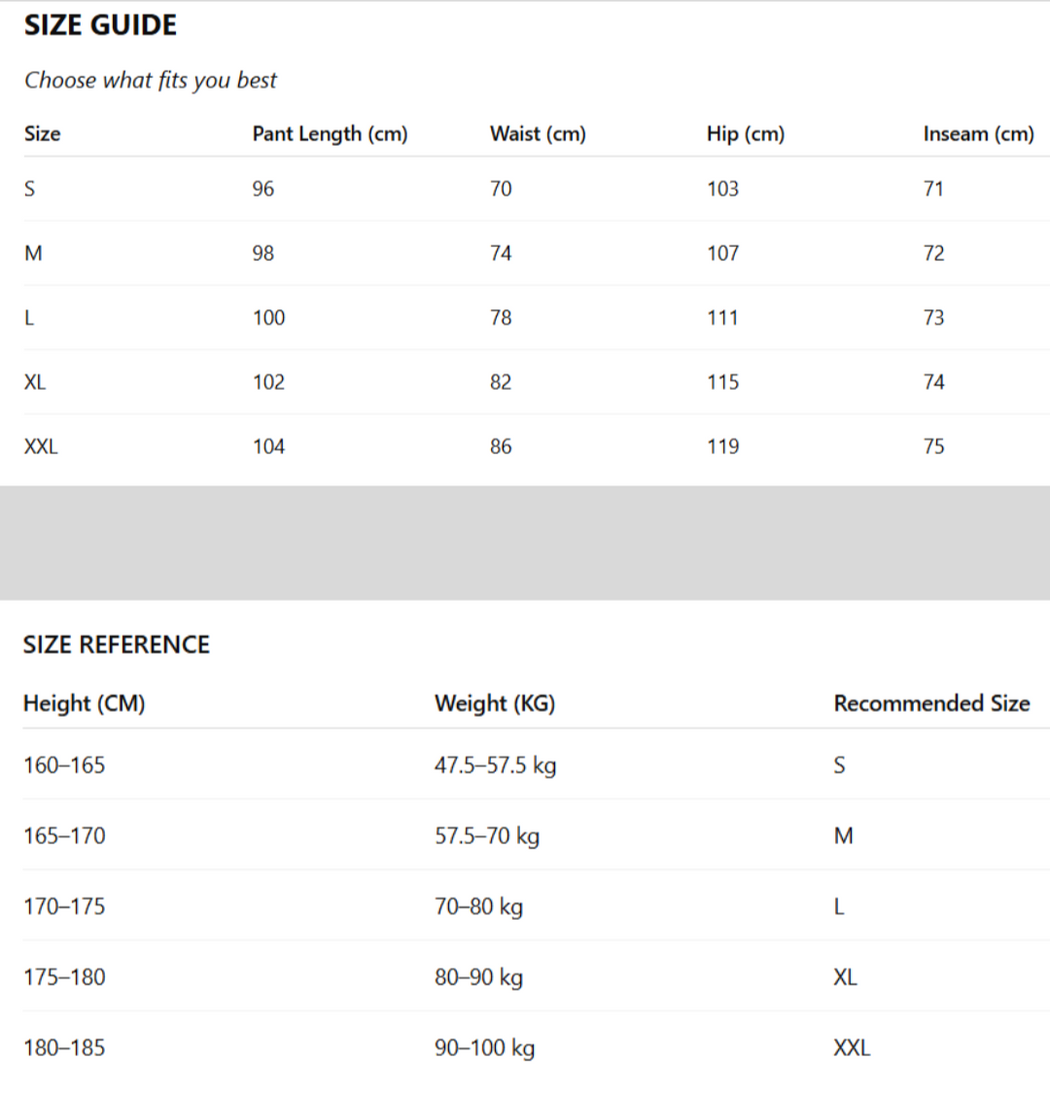Click the SIZE GUIDE heading
1050x1095 pixels.
tap(100, 26)
